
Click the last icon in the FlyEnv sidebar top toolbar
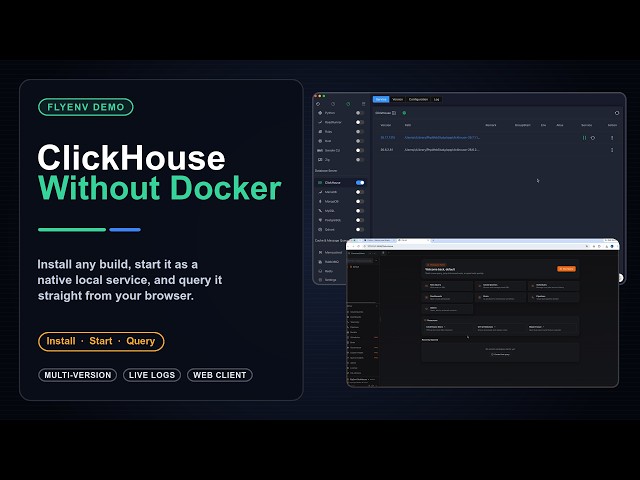coord(363,104)
